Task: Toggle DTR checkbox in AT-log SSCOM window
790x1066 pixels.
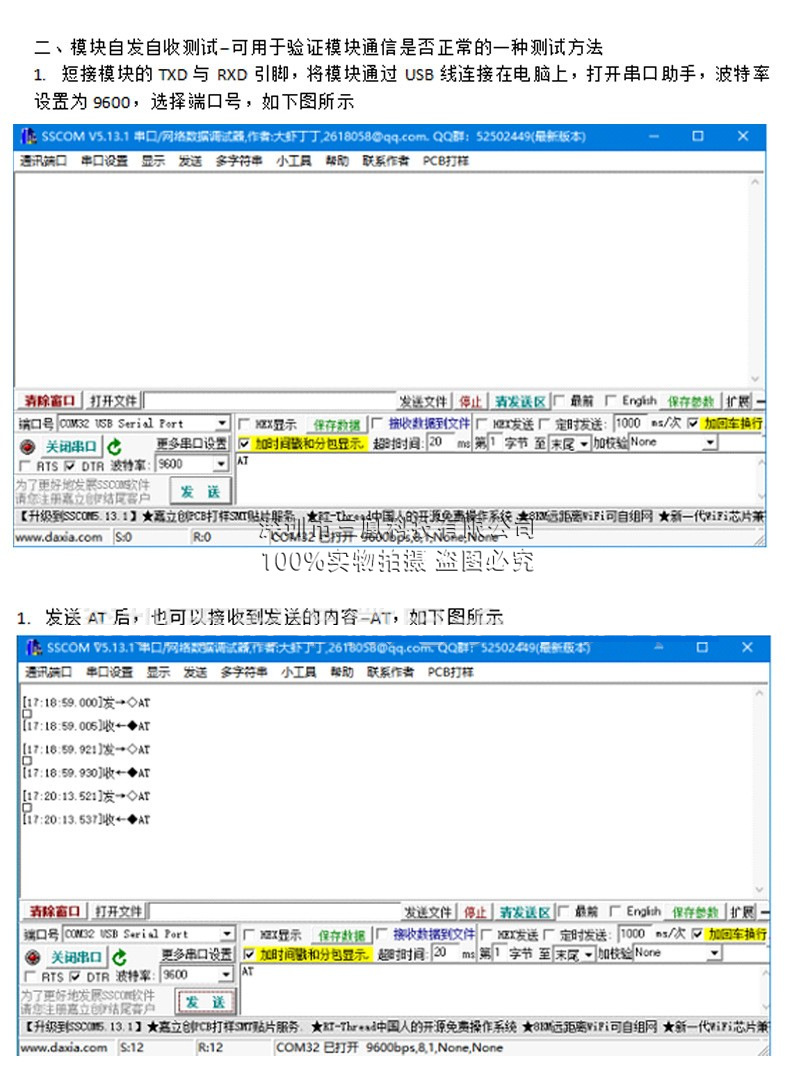Action: [75, 976]
